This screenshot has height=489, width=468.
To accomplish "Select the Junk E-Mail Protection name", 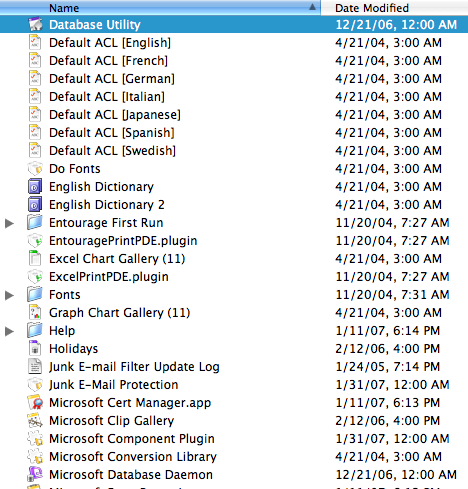I will point(113,385).
